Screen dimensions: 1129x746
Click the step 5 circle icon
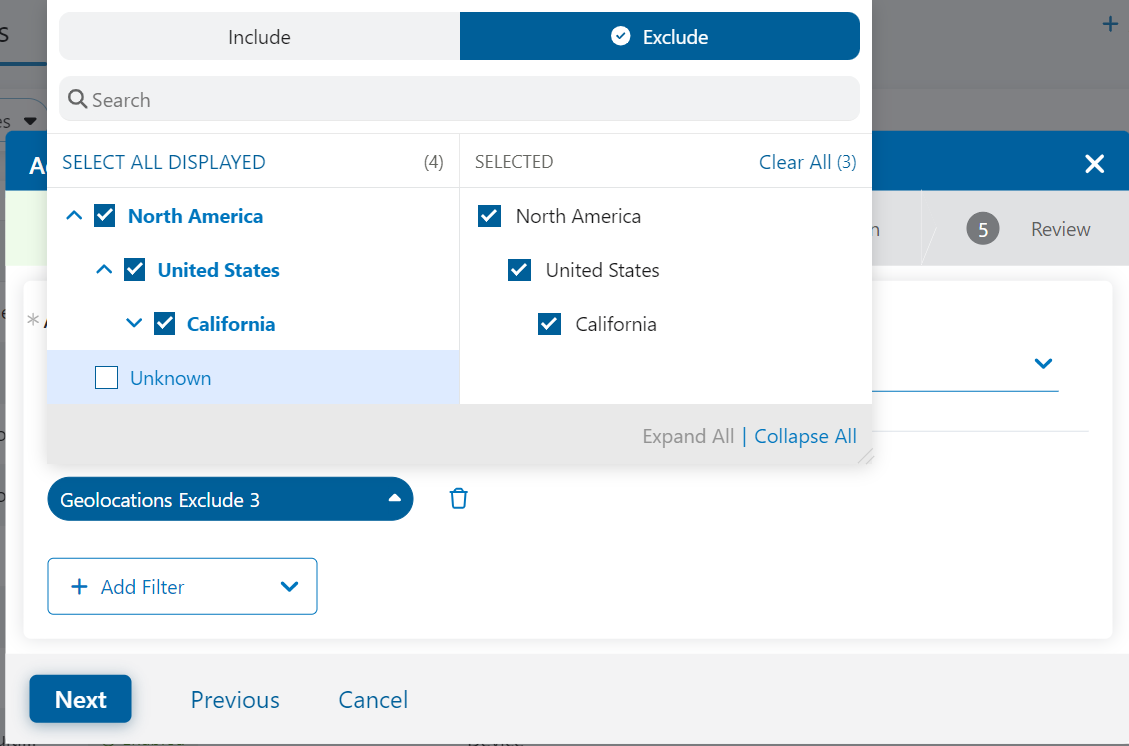(982, 230)
